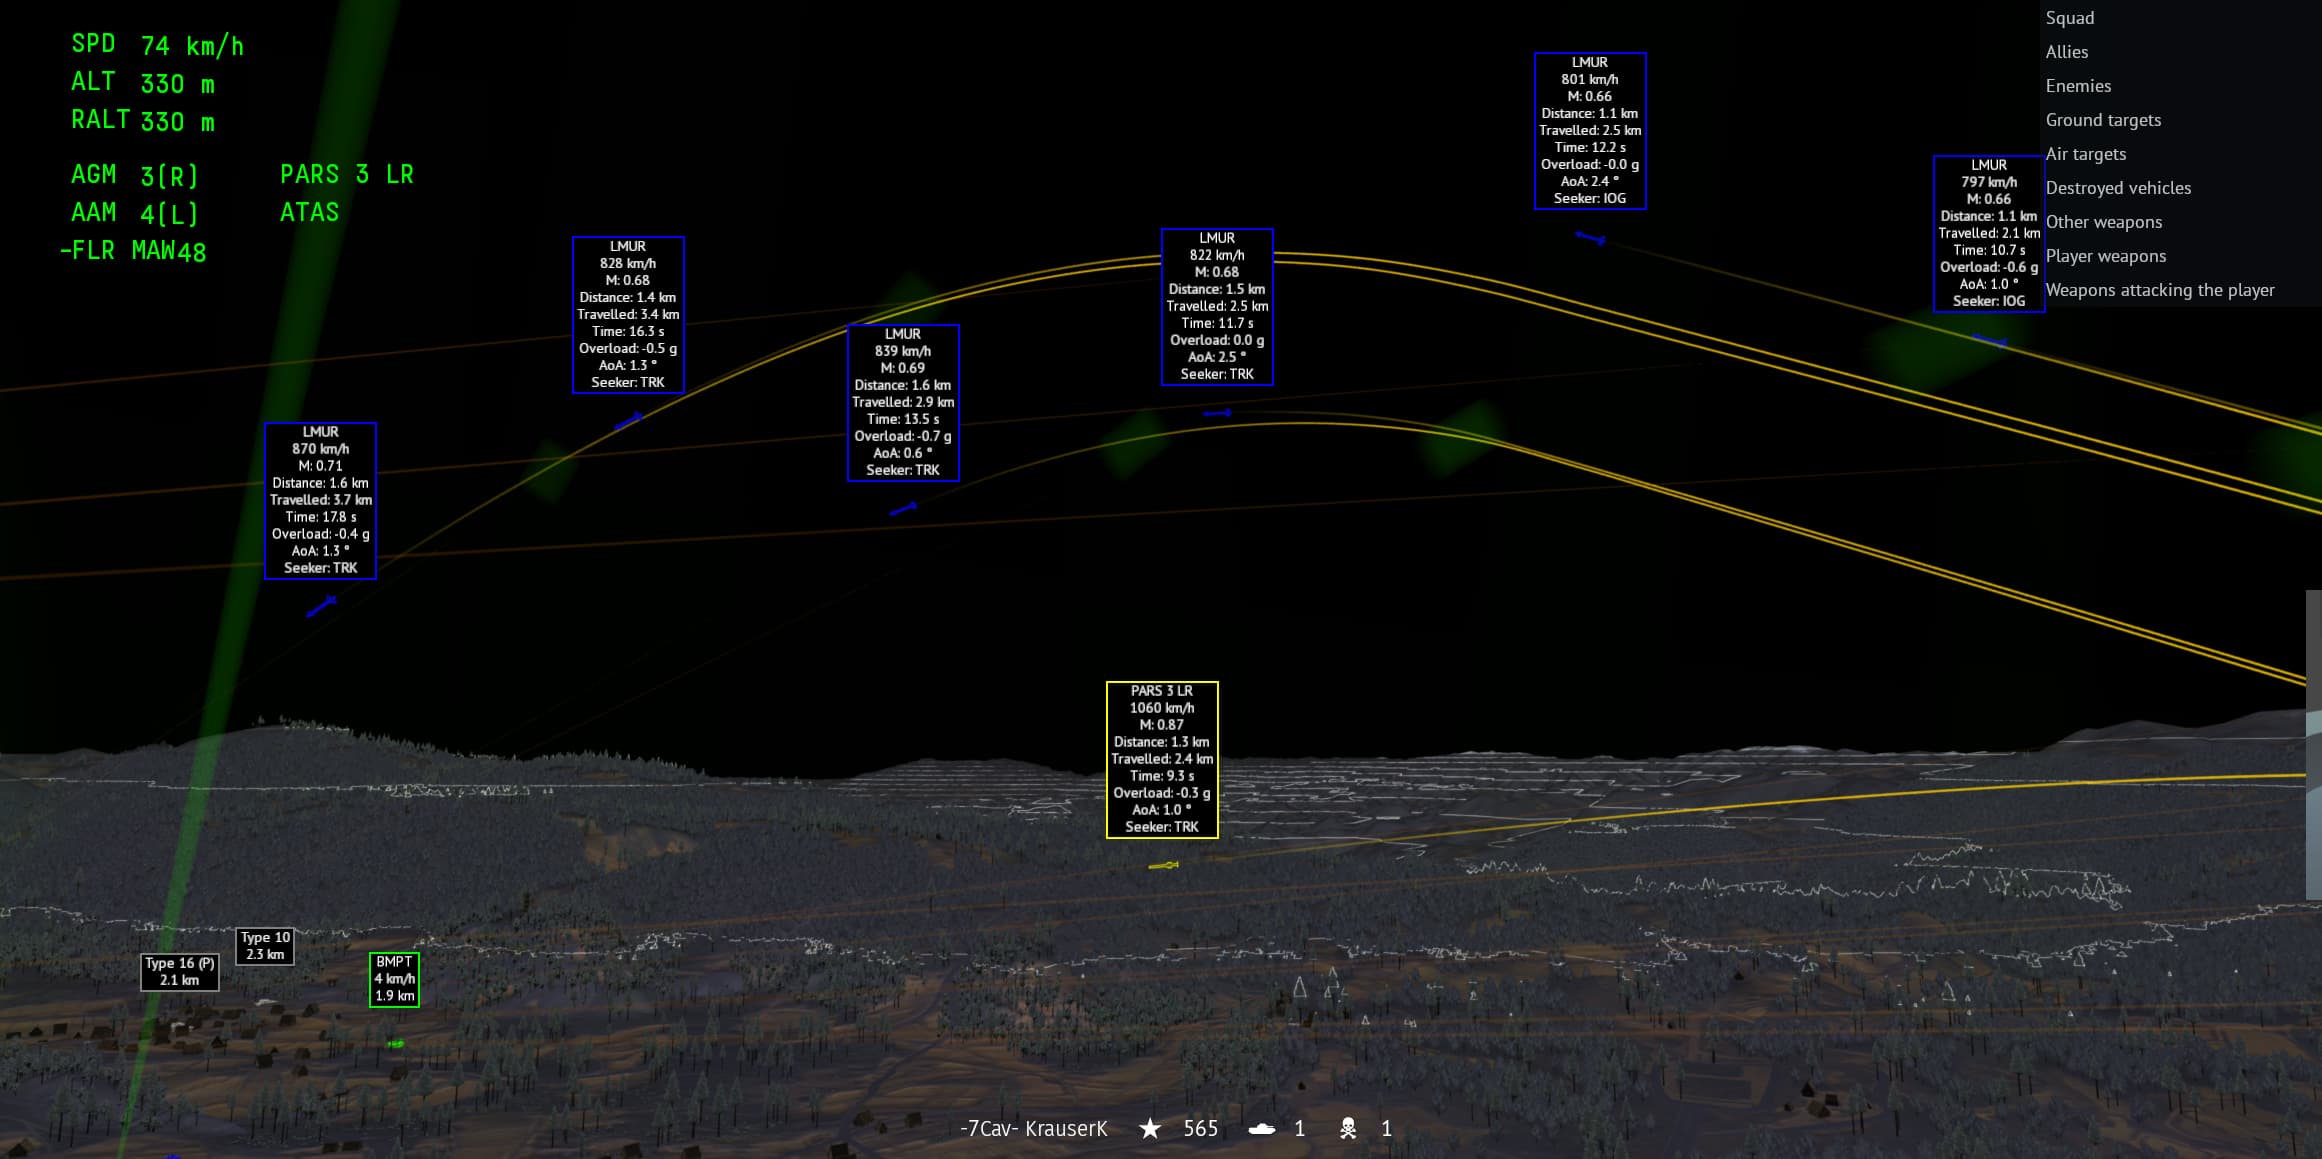This screenshot has width=2322, height=1159.
Task: Show Destroyed vehicles option
Action: pos(2117,188)
